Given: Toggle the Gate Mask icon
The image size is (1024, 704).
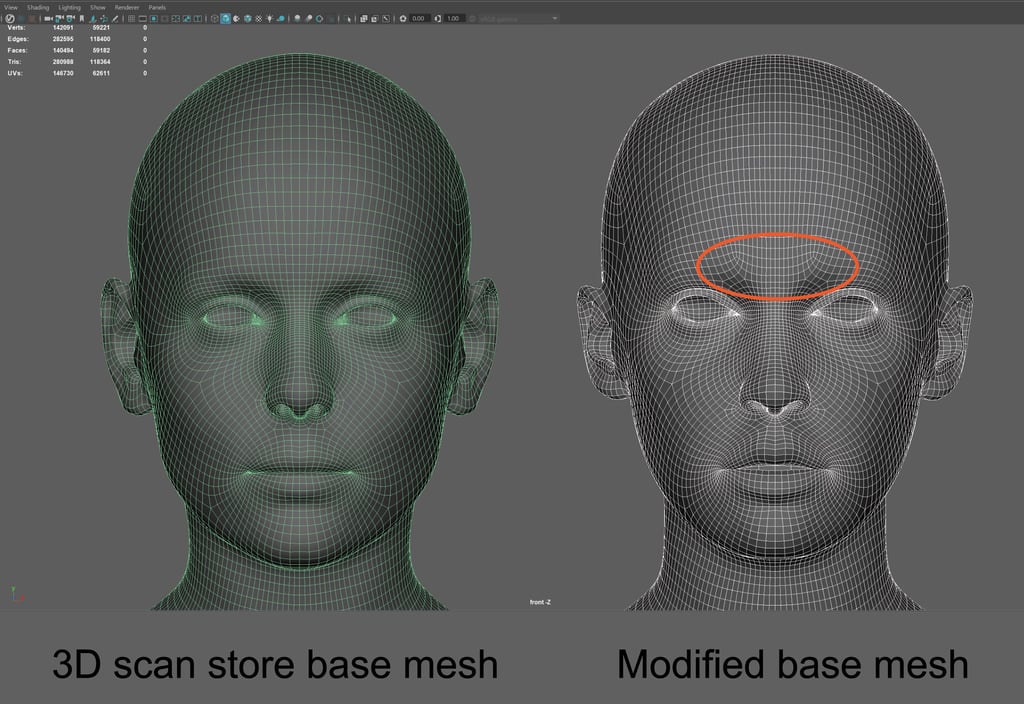Looking at the screenshot, I should 165,18.
